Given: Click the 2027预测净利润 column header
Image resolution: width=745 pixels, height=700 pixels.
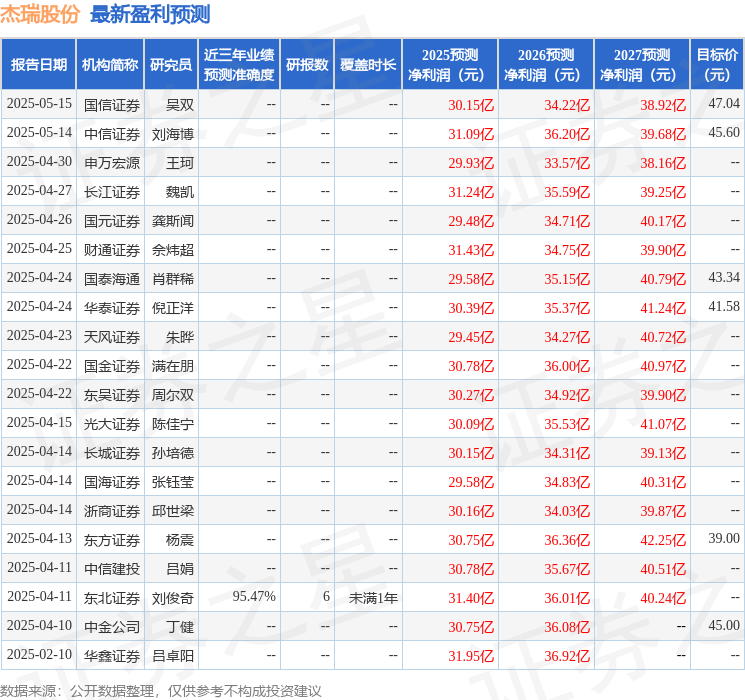Looking at the screenshot, I should [x=642, y=65].
